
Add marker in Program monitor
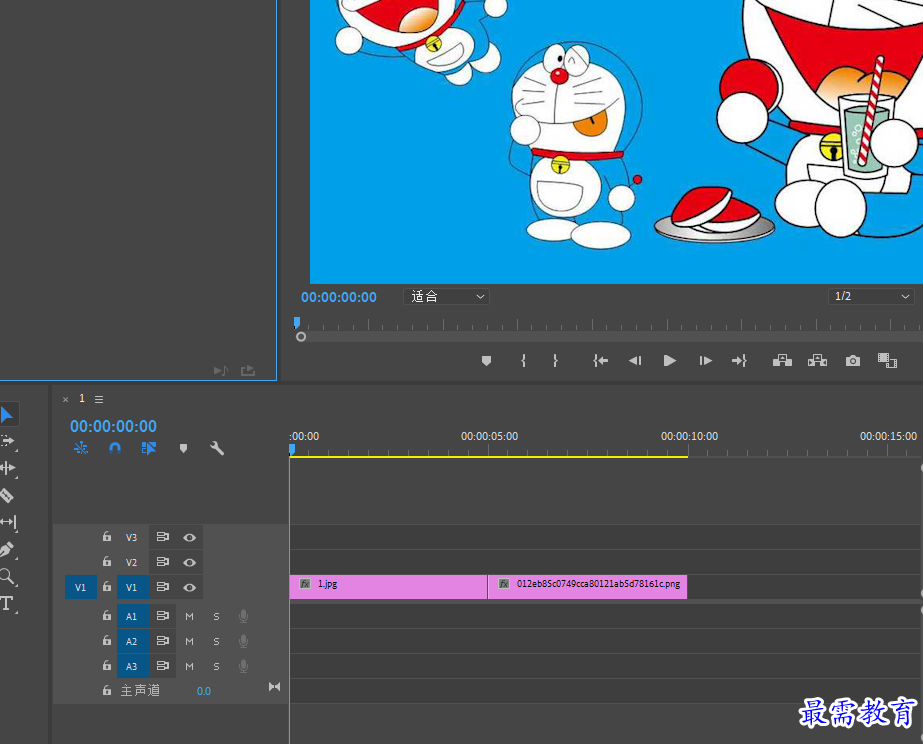(x=486, y=361)
